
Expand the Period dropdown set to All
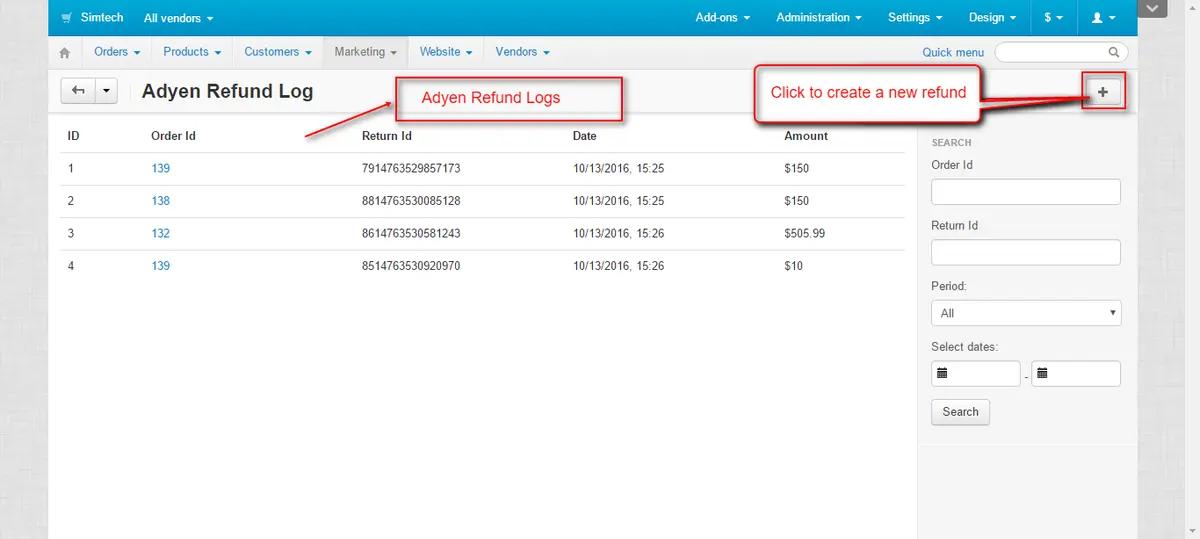coord(1025,313)
